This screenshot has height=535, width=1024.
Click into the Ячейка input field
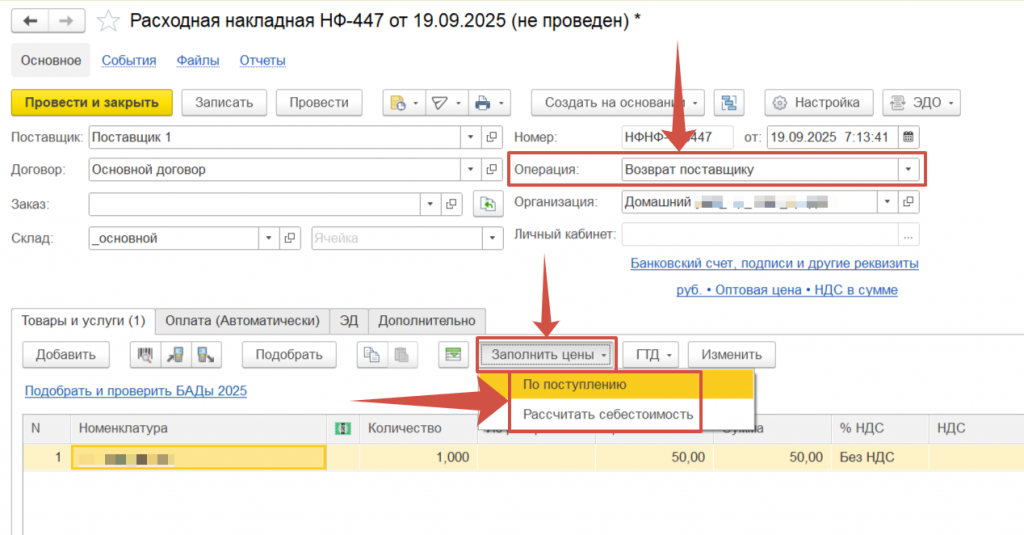[x=395, y=238]
